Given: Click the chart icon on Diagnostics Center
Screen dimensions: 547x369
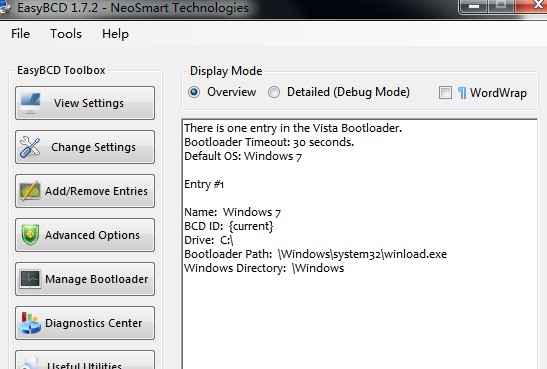Looking at the screenshot, I should pos(30,323).
